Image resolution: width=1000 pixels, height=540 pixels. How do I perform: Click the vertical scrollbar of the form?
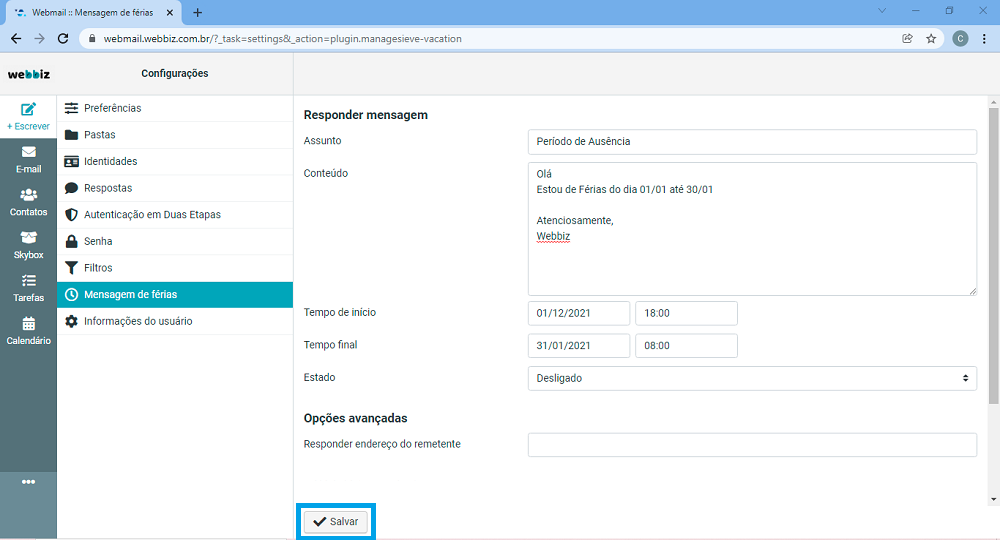click(993, 250)
